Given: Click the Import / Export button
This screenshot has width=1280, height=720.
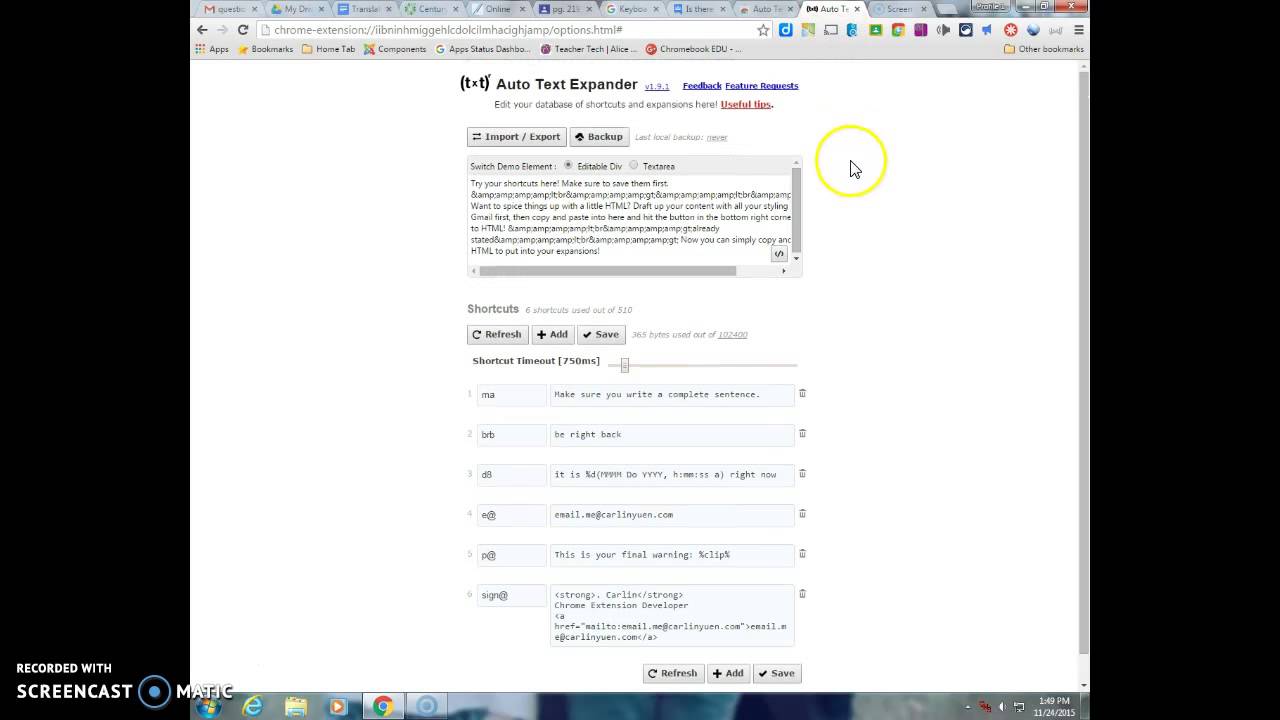Looking at the screenshot, I should (x=516, y=137).
